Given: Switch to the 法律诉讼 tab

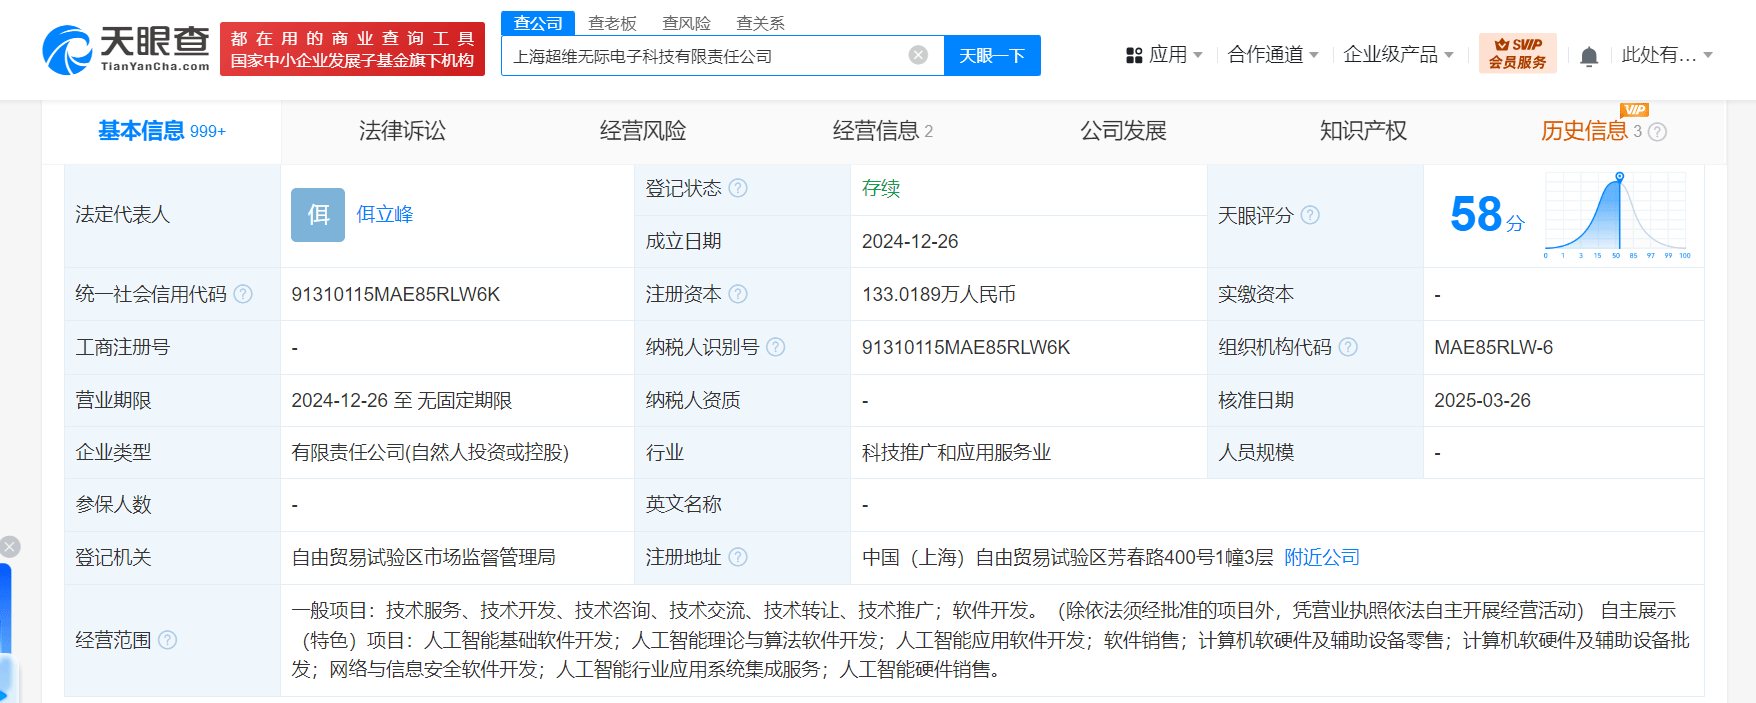Looking at the screenshot, I should pyautogui.click(x=402, y=131).
